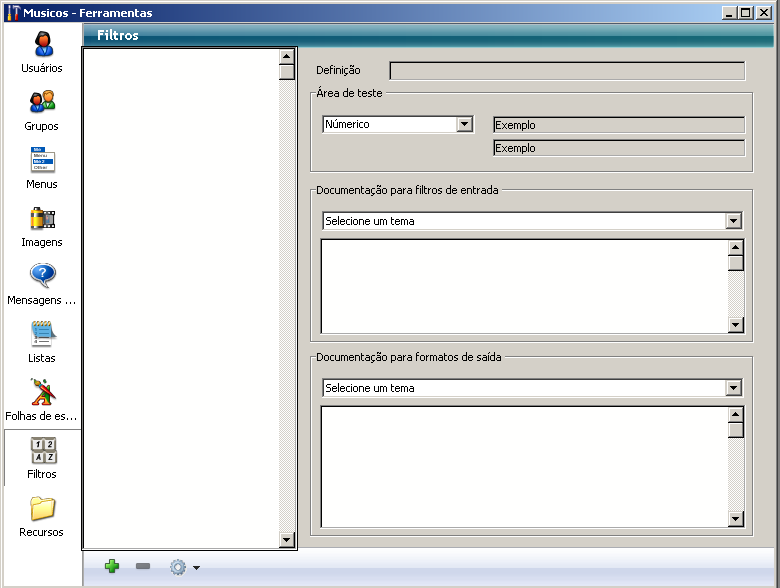Open output formats 'Selecione um tema' dropdown
Image resolution: width=780 pixels, height=588 pixels.
[733, 388]
